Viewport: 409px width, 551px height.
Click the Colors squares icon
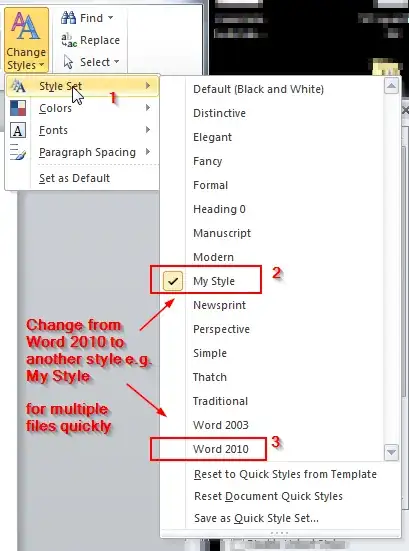(18, 108)
